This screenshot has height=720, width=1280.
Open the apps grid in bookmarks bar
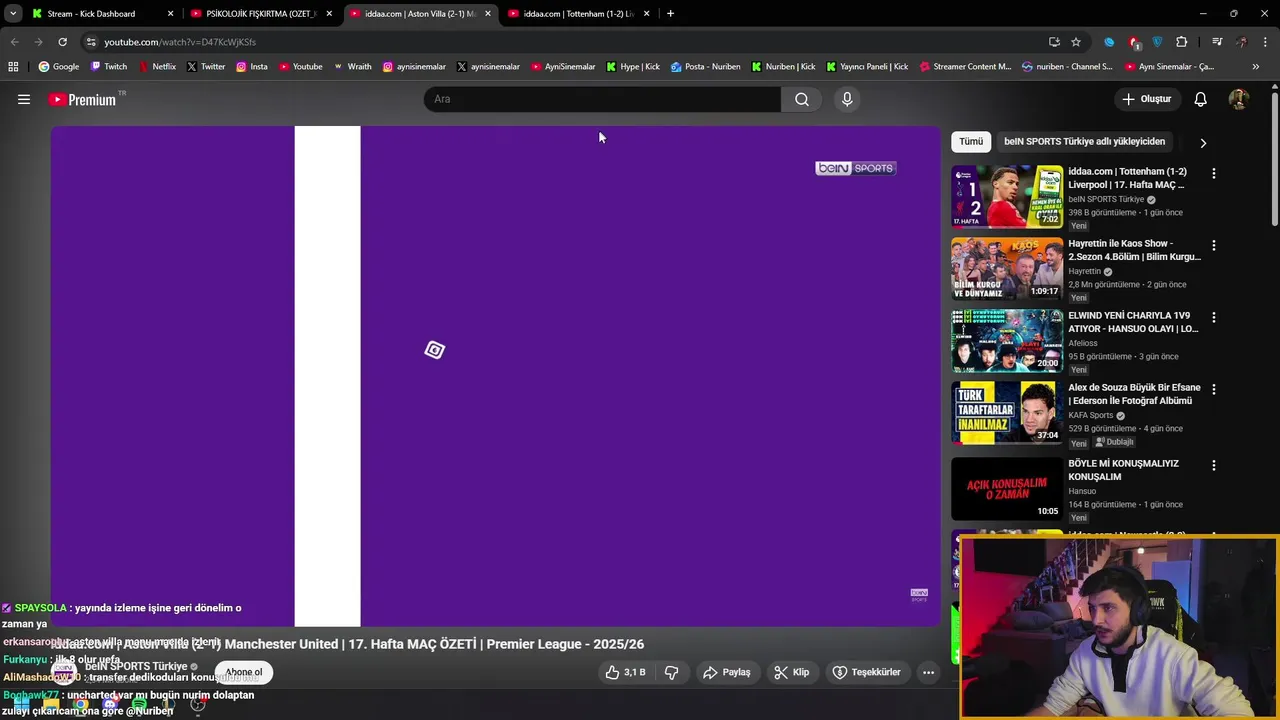click(13, 67)
